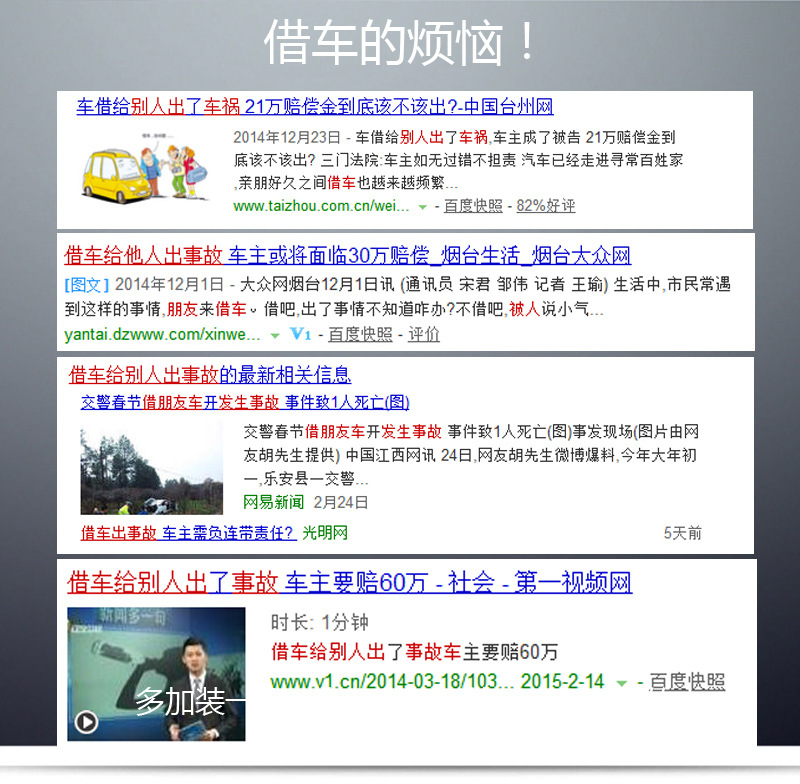Open the 交警春节借朋友车 accident news link
The width and height of the screenshot is (800, 784).
[245, 402]
